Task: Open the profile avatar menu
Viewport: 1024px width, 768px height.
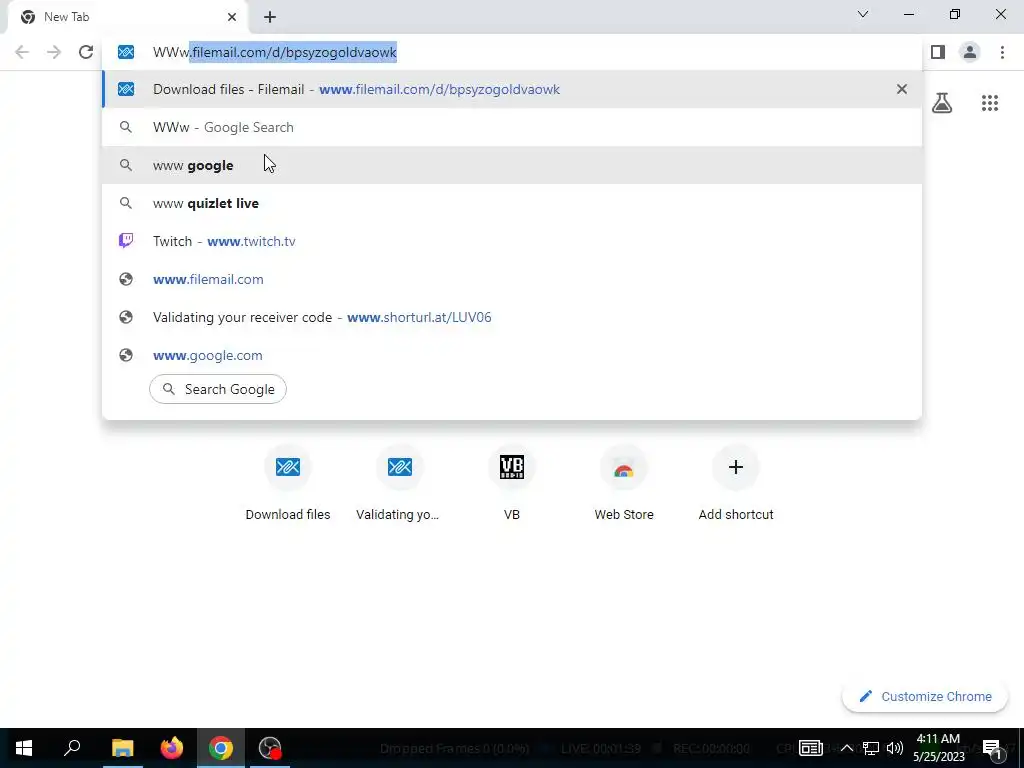Action: tap(970, 52)
